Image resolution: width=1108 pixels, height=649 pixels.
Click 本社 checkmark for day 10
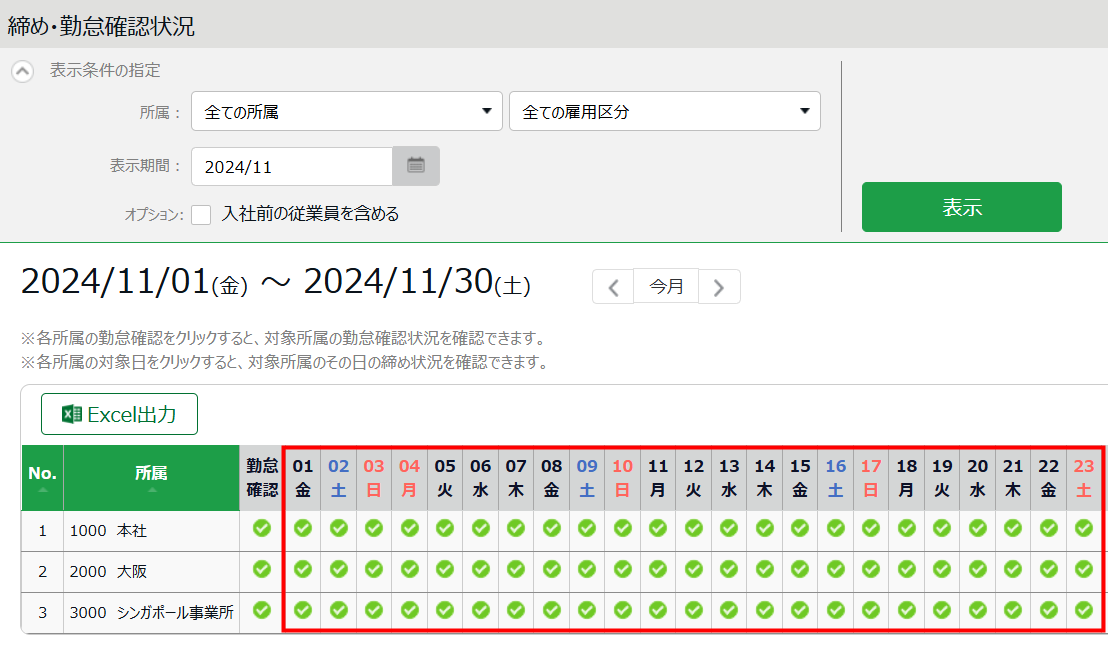(622, 529)
